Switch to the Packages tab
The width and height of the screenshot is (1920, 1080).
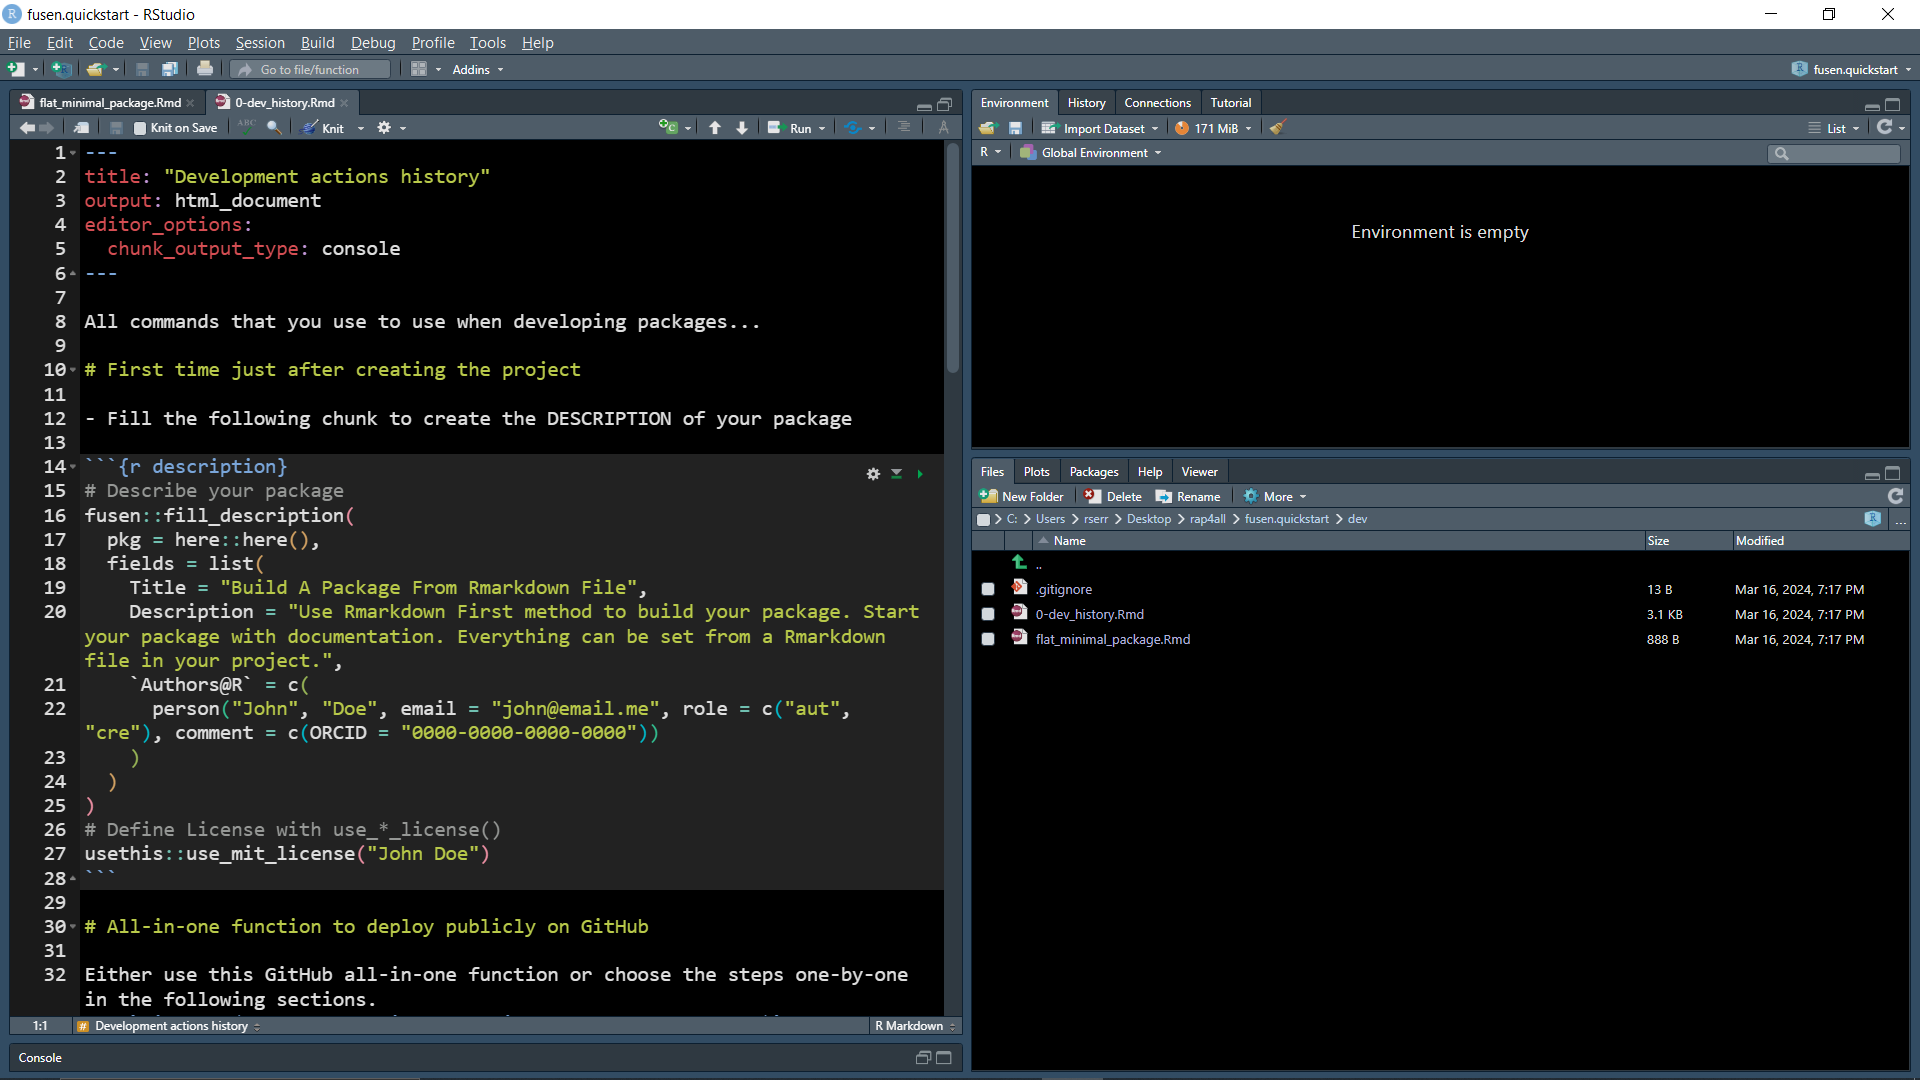tap(1093, 472)
